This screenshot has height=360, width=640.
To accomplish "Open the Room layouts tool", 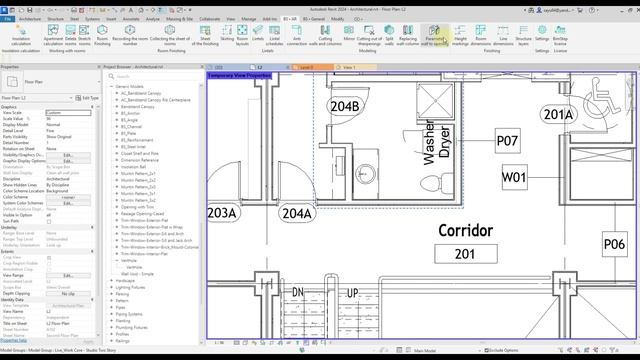I will (242, 35).
